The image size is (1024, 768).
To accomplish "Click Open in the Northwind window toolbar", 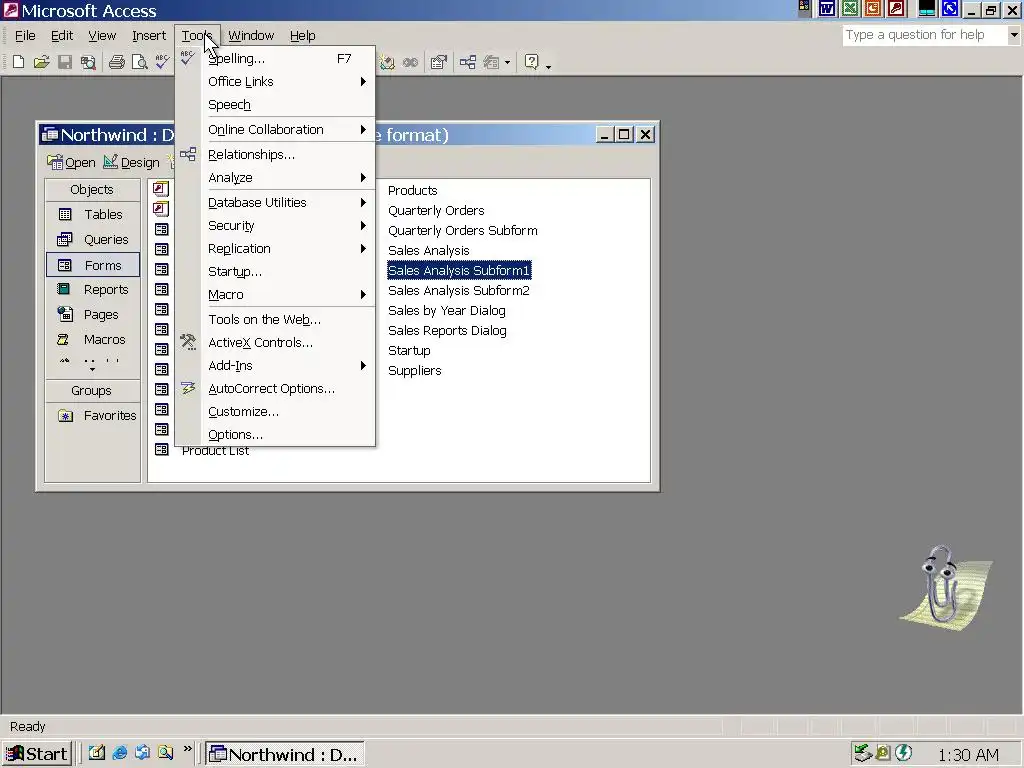I will pyautogui.click(x=71, y=162).
